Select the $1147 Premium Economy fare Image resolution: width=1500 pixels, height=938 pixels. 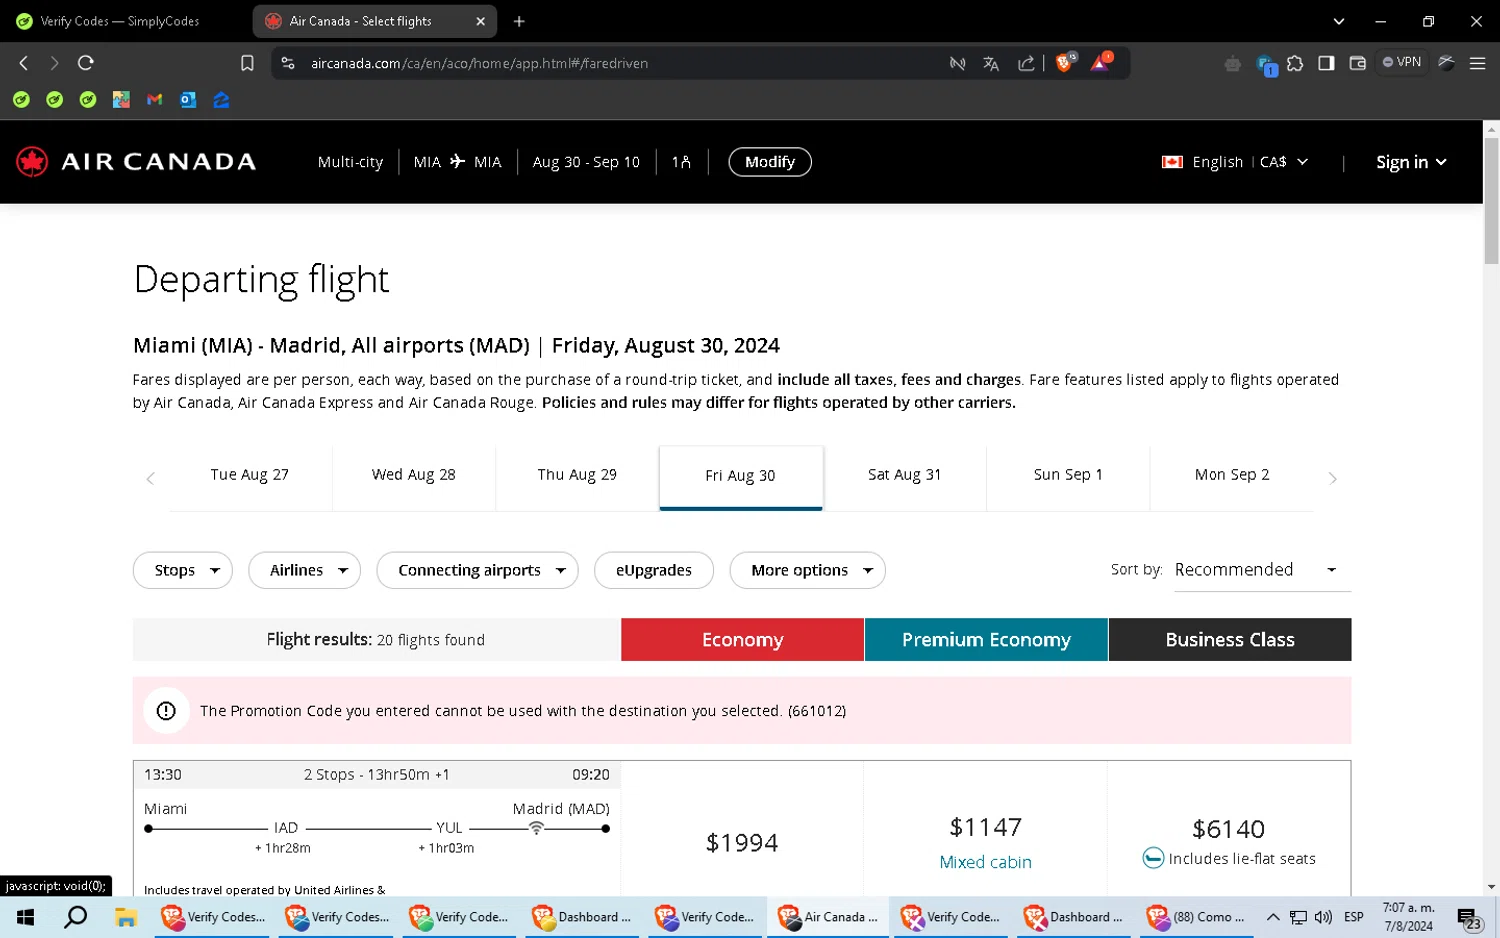pos(986,828)
